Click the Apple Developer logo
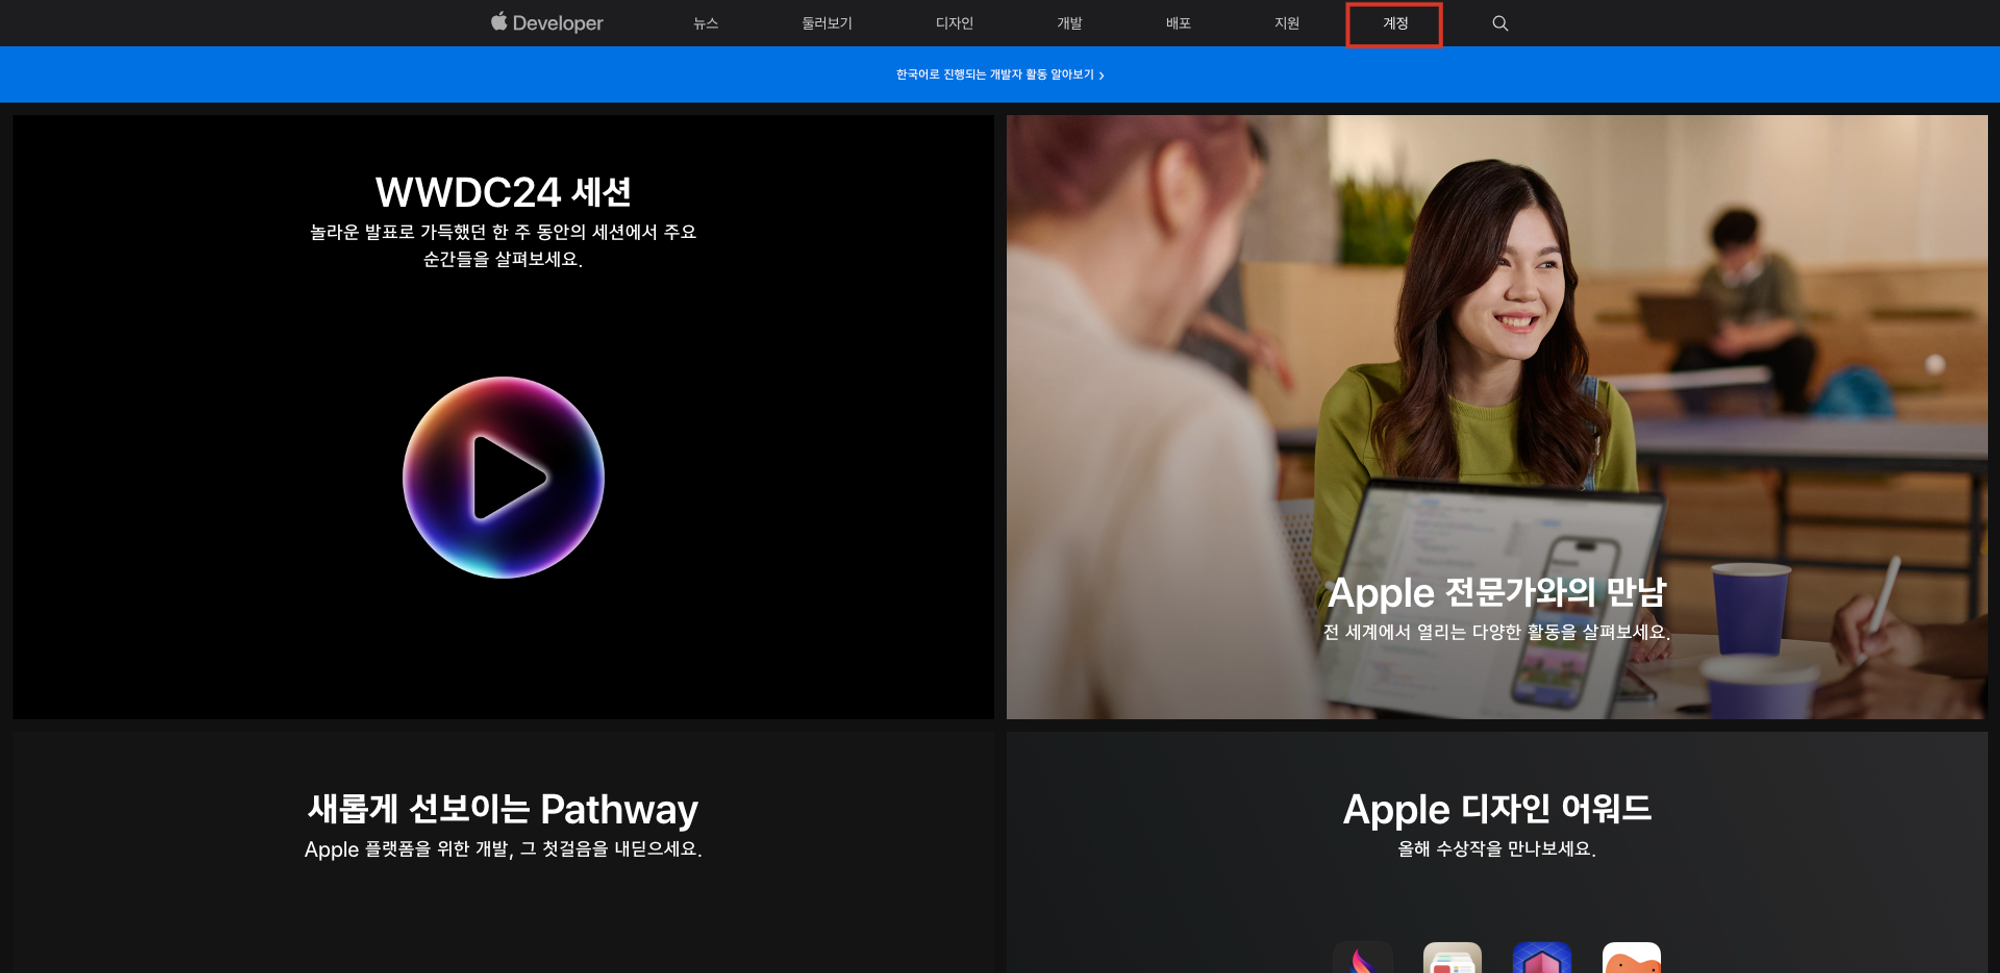The width and height of the screenshot is (2000, 973). [547, 23]
